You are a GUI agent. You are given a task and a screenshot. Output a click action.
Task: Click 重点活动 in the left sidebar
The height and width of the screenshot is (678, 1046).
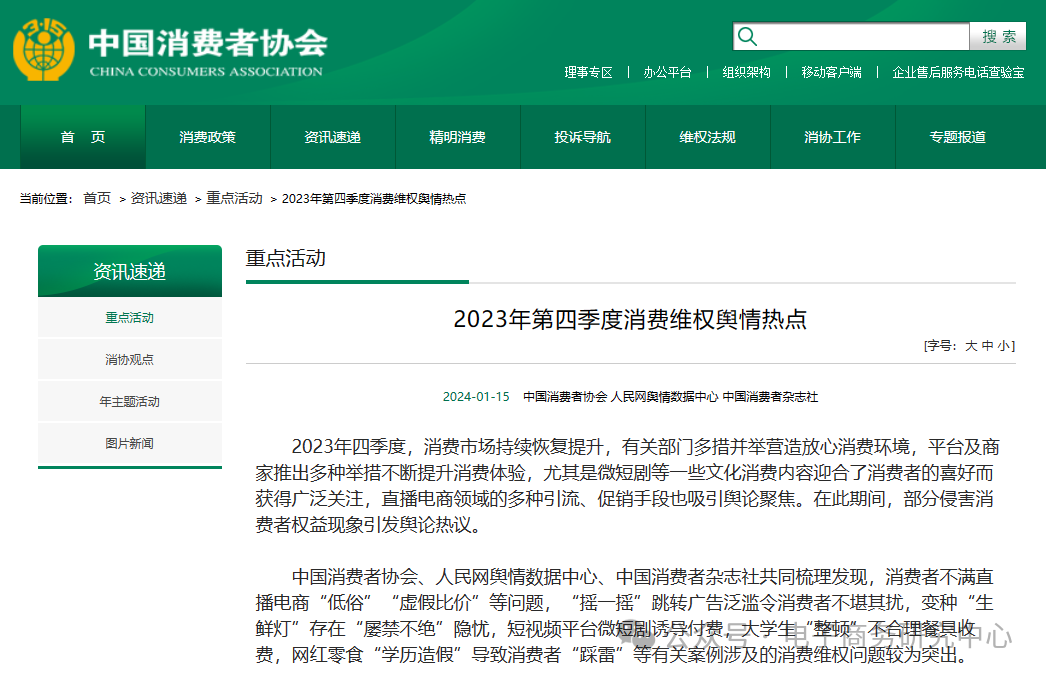point(130,319)
